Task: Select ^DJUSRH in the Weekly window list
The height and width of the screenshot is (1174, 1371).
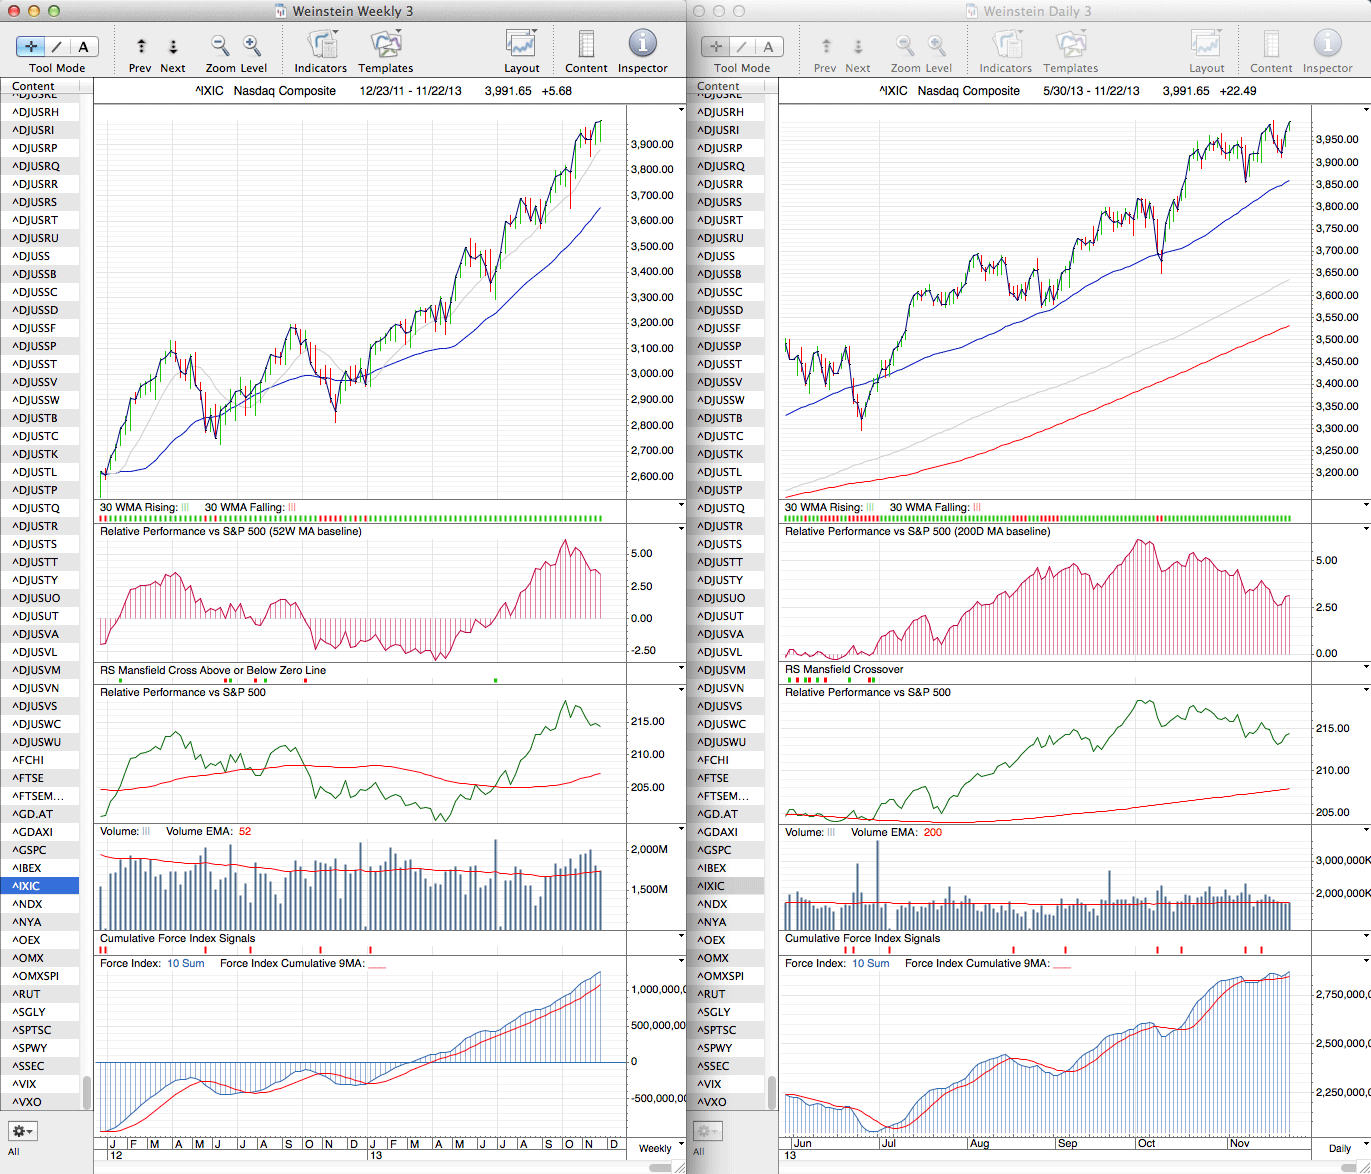Action: pos(40,112)
